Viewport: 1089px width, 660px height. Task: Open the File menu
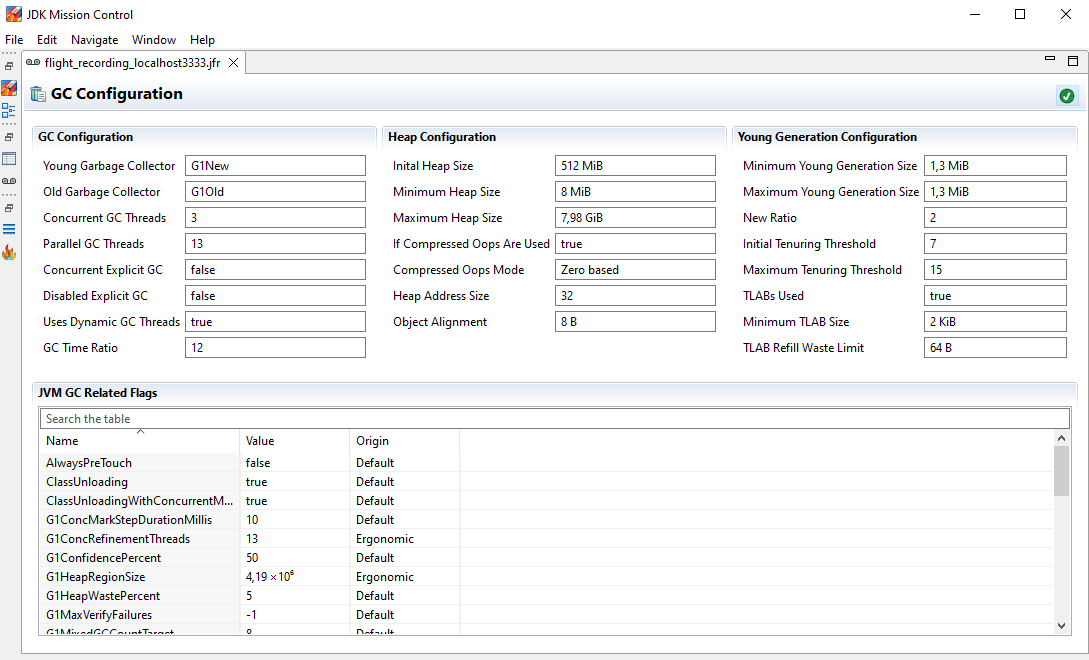[x=14, y=40]
